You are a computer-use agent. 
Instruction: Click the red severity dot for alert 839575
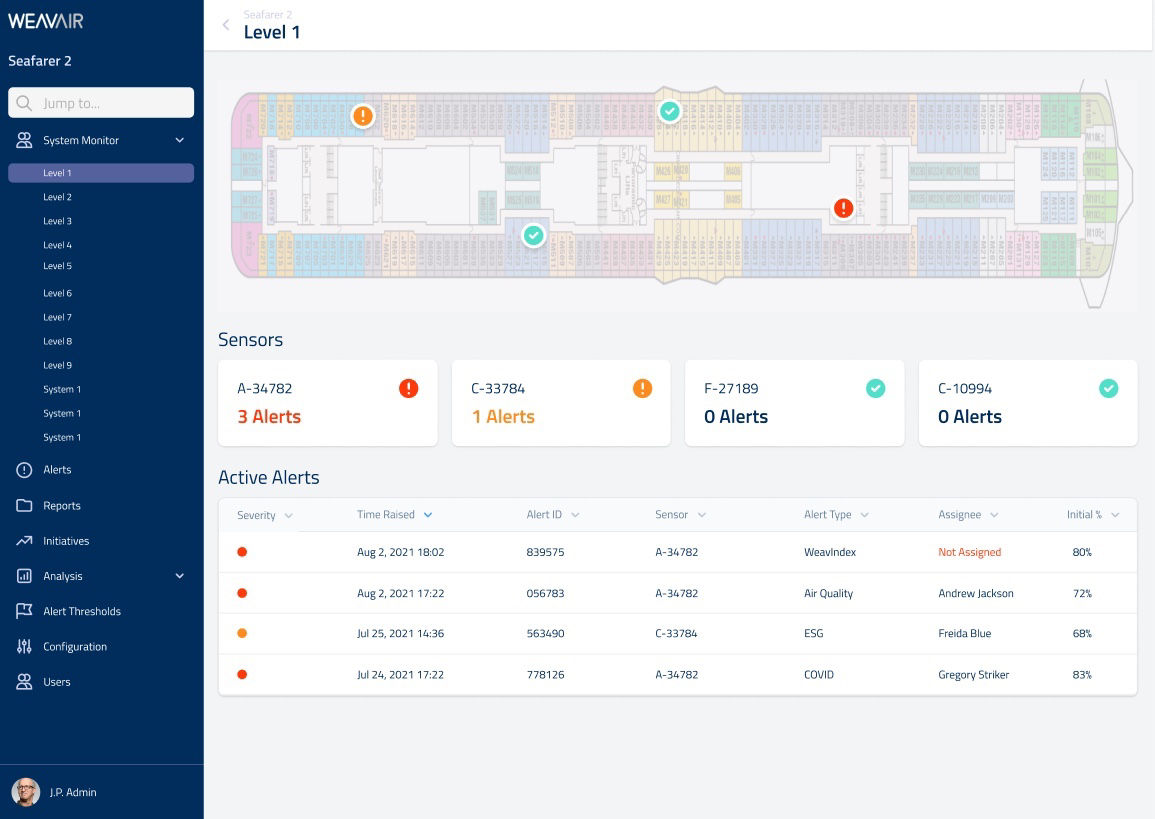click(242, 552)
